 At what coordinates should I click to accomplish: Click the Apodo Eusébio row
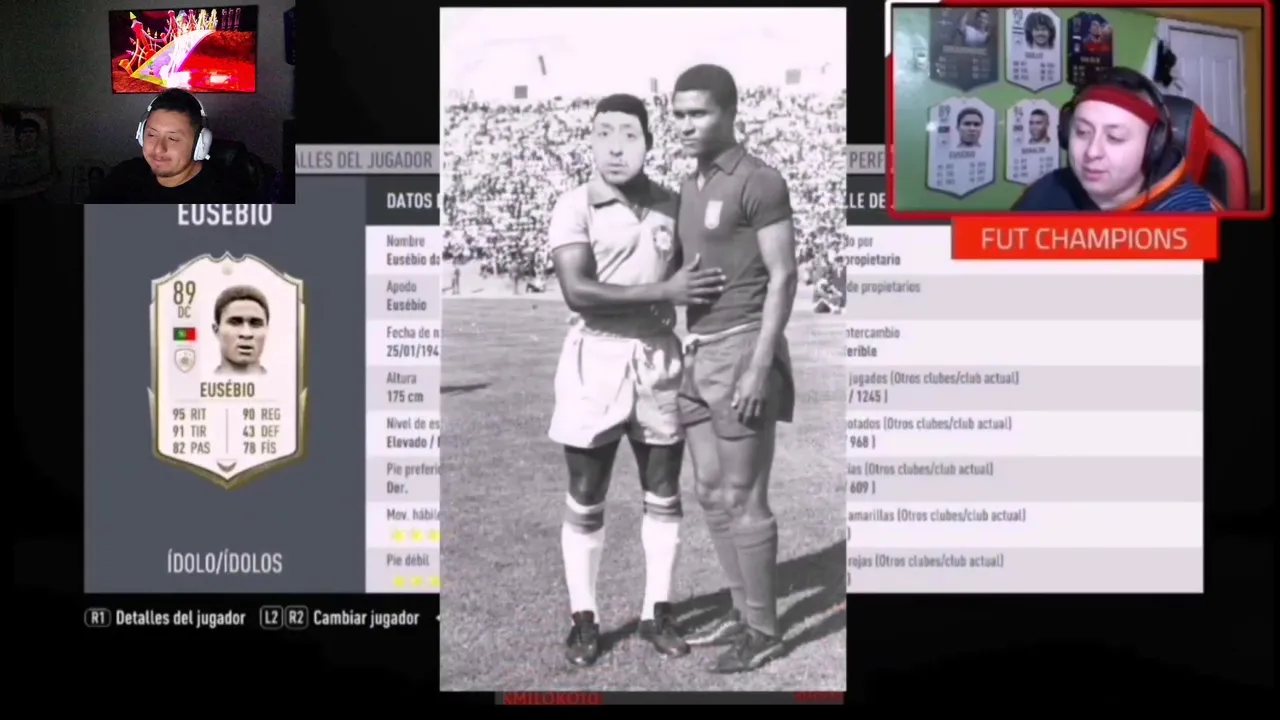point(403,295)
